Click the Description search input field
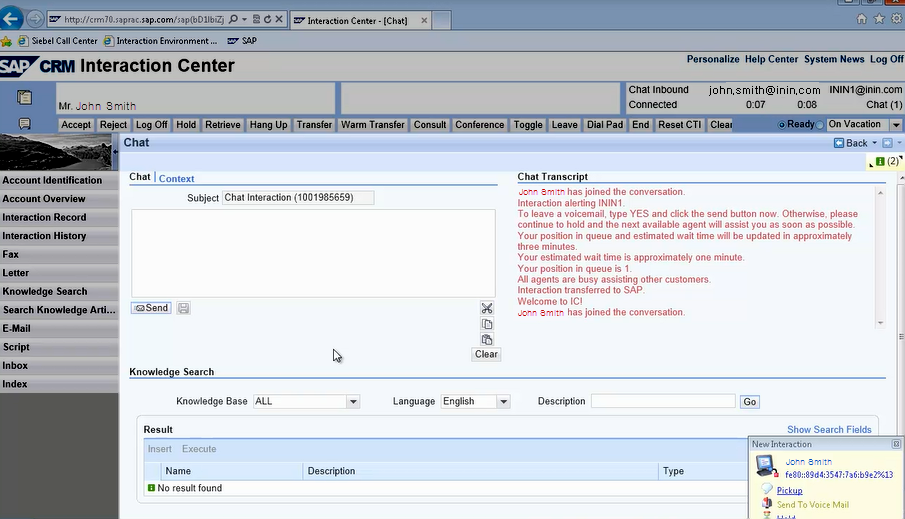 663,401
